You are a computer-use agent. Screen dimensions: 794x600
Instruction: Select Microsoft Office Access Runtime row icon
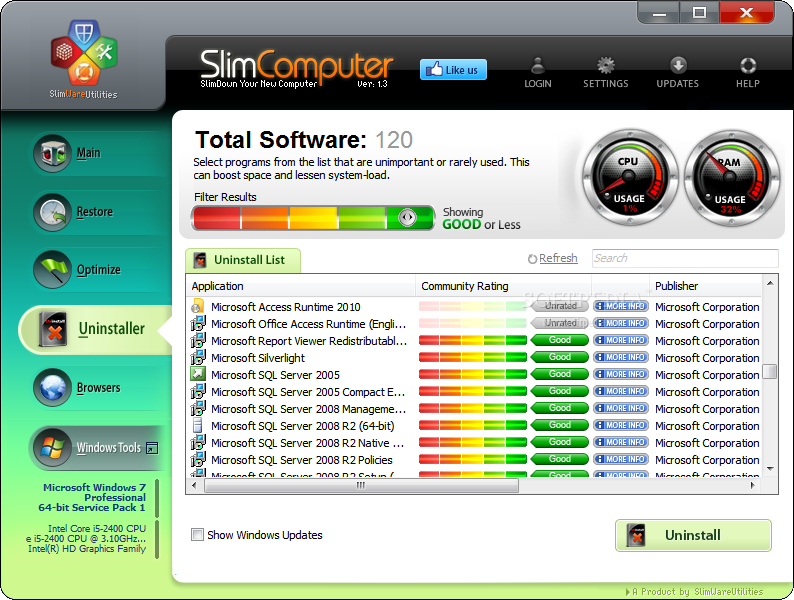tap(198, 323)
